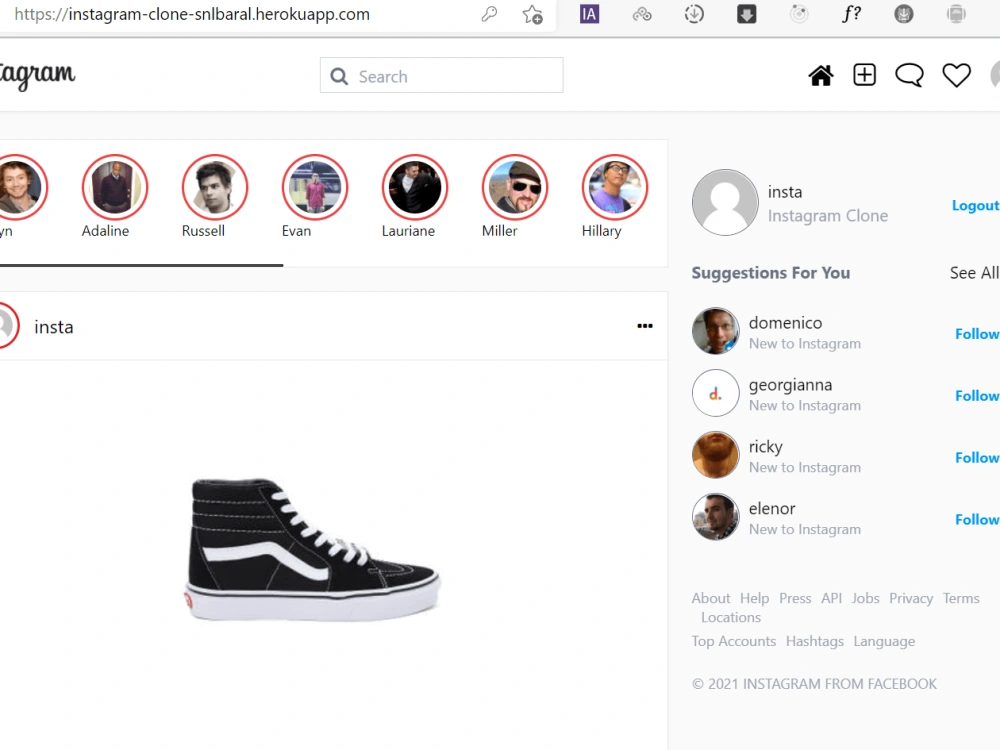Watch Hillary's story
The image size is (1000, 750).
[615, 187]
